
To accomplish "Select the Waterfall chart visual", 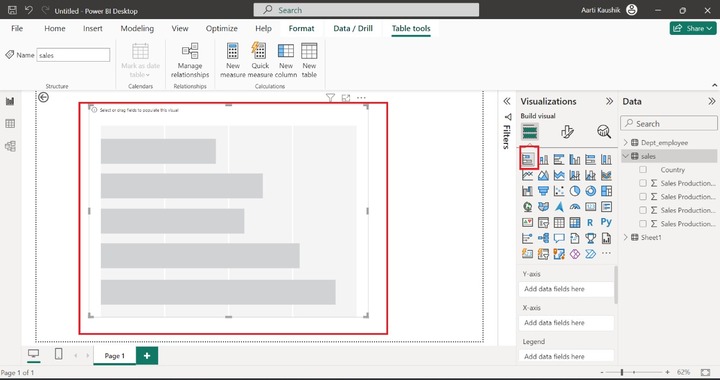I will coord(528,190).
